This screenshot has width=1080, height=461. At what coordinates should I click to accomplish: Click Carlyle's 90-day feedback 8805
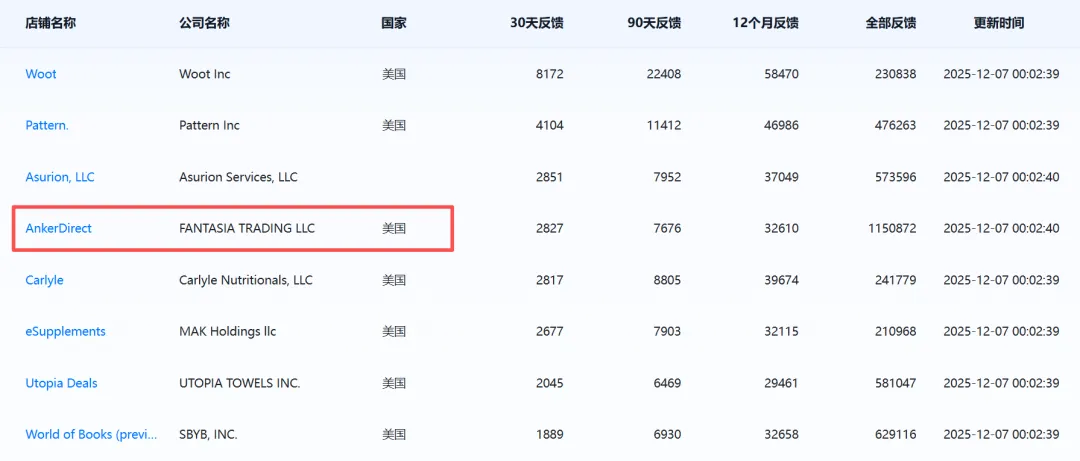pyautogui.click(x=667, y=280)
